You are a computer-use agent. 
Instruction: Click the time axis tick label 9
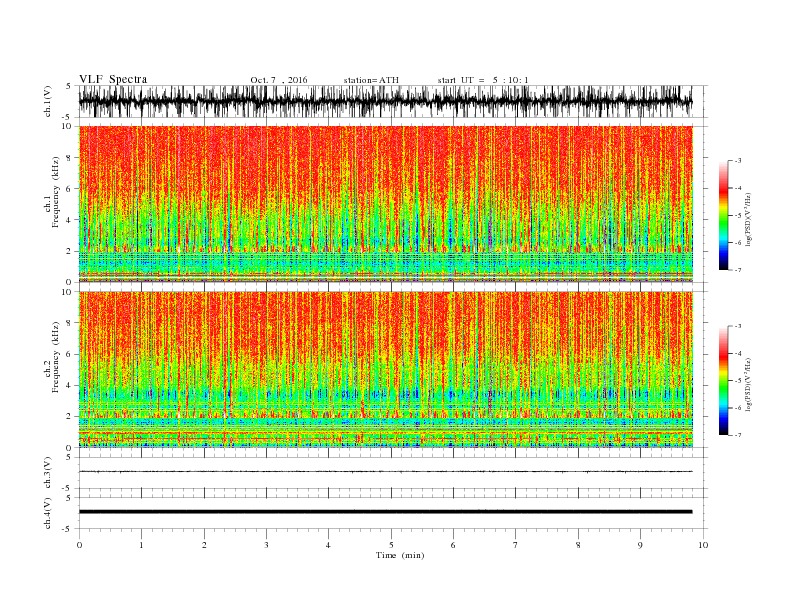click(x=640, y=545)
